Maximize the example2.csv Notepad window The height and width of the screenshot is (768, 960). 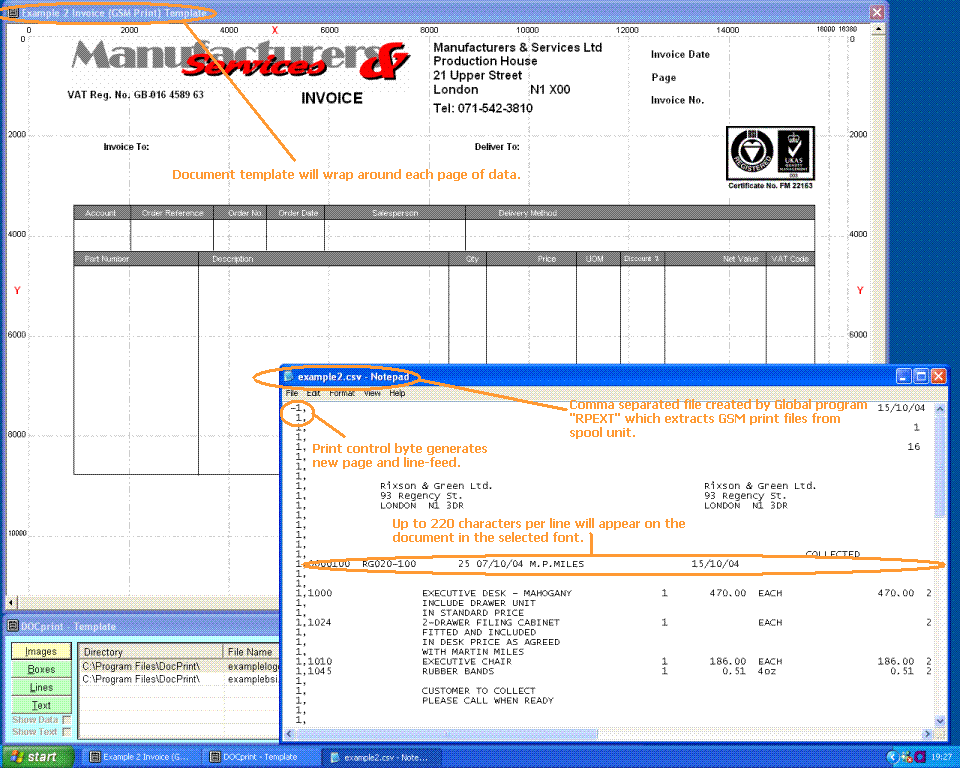(921, 376)
